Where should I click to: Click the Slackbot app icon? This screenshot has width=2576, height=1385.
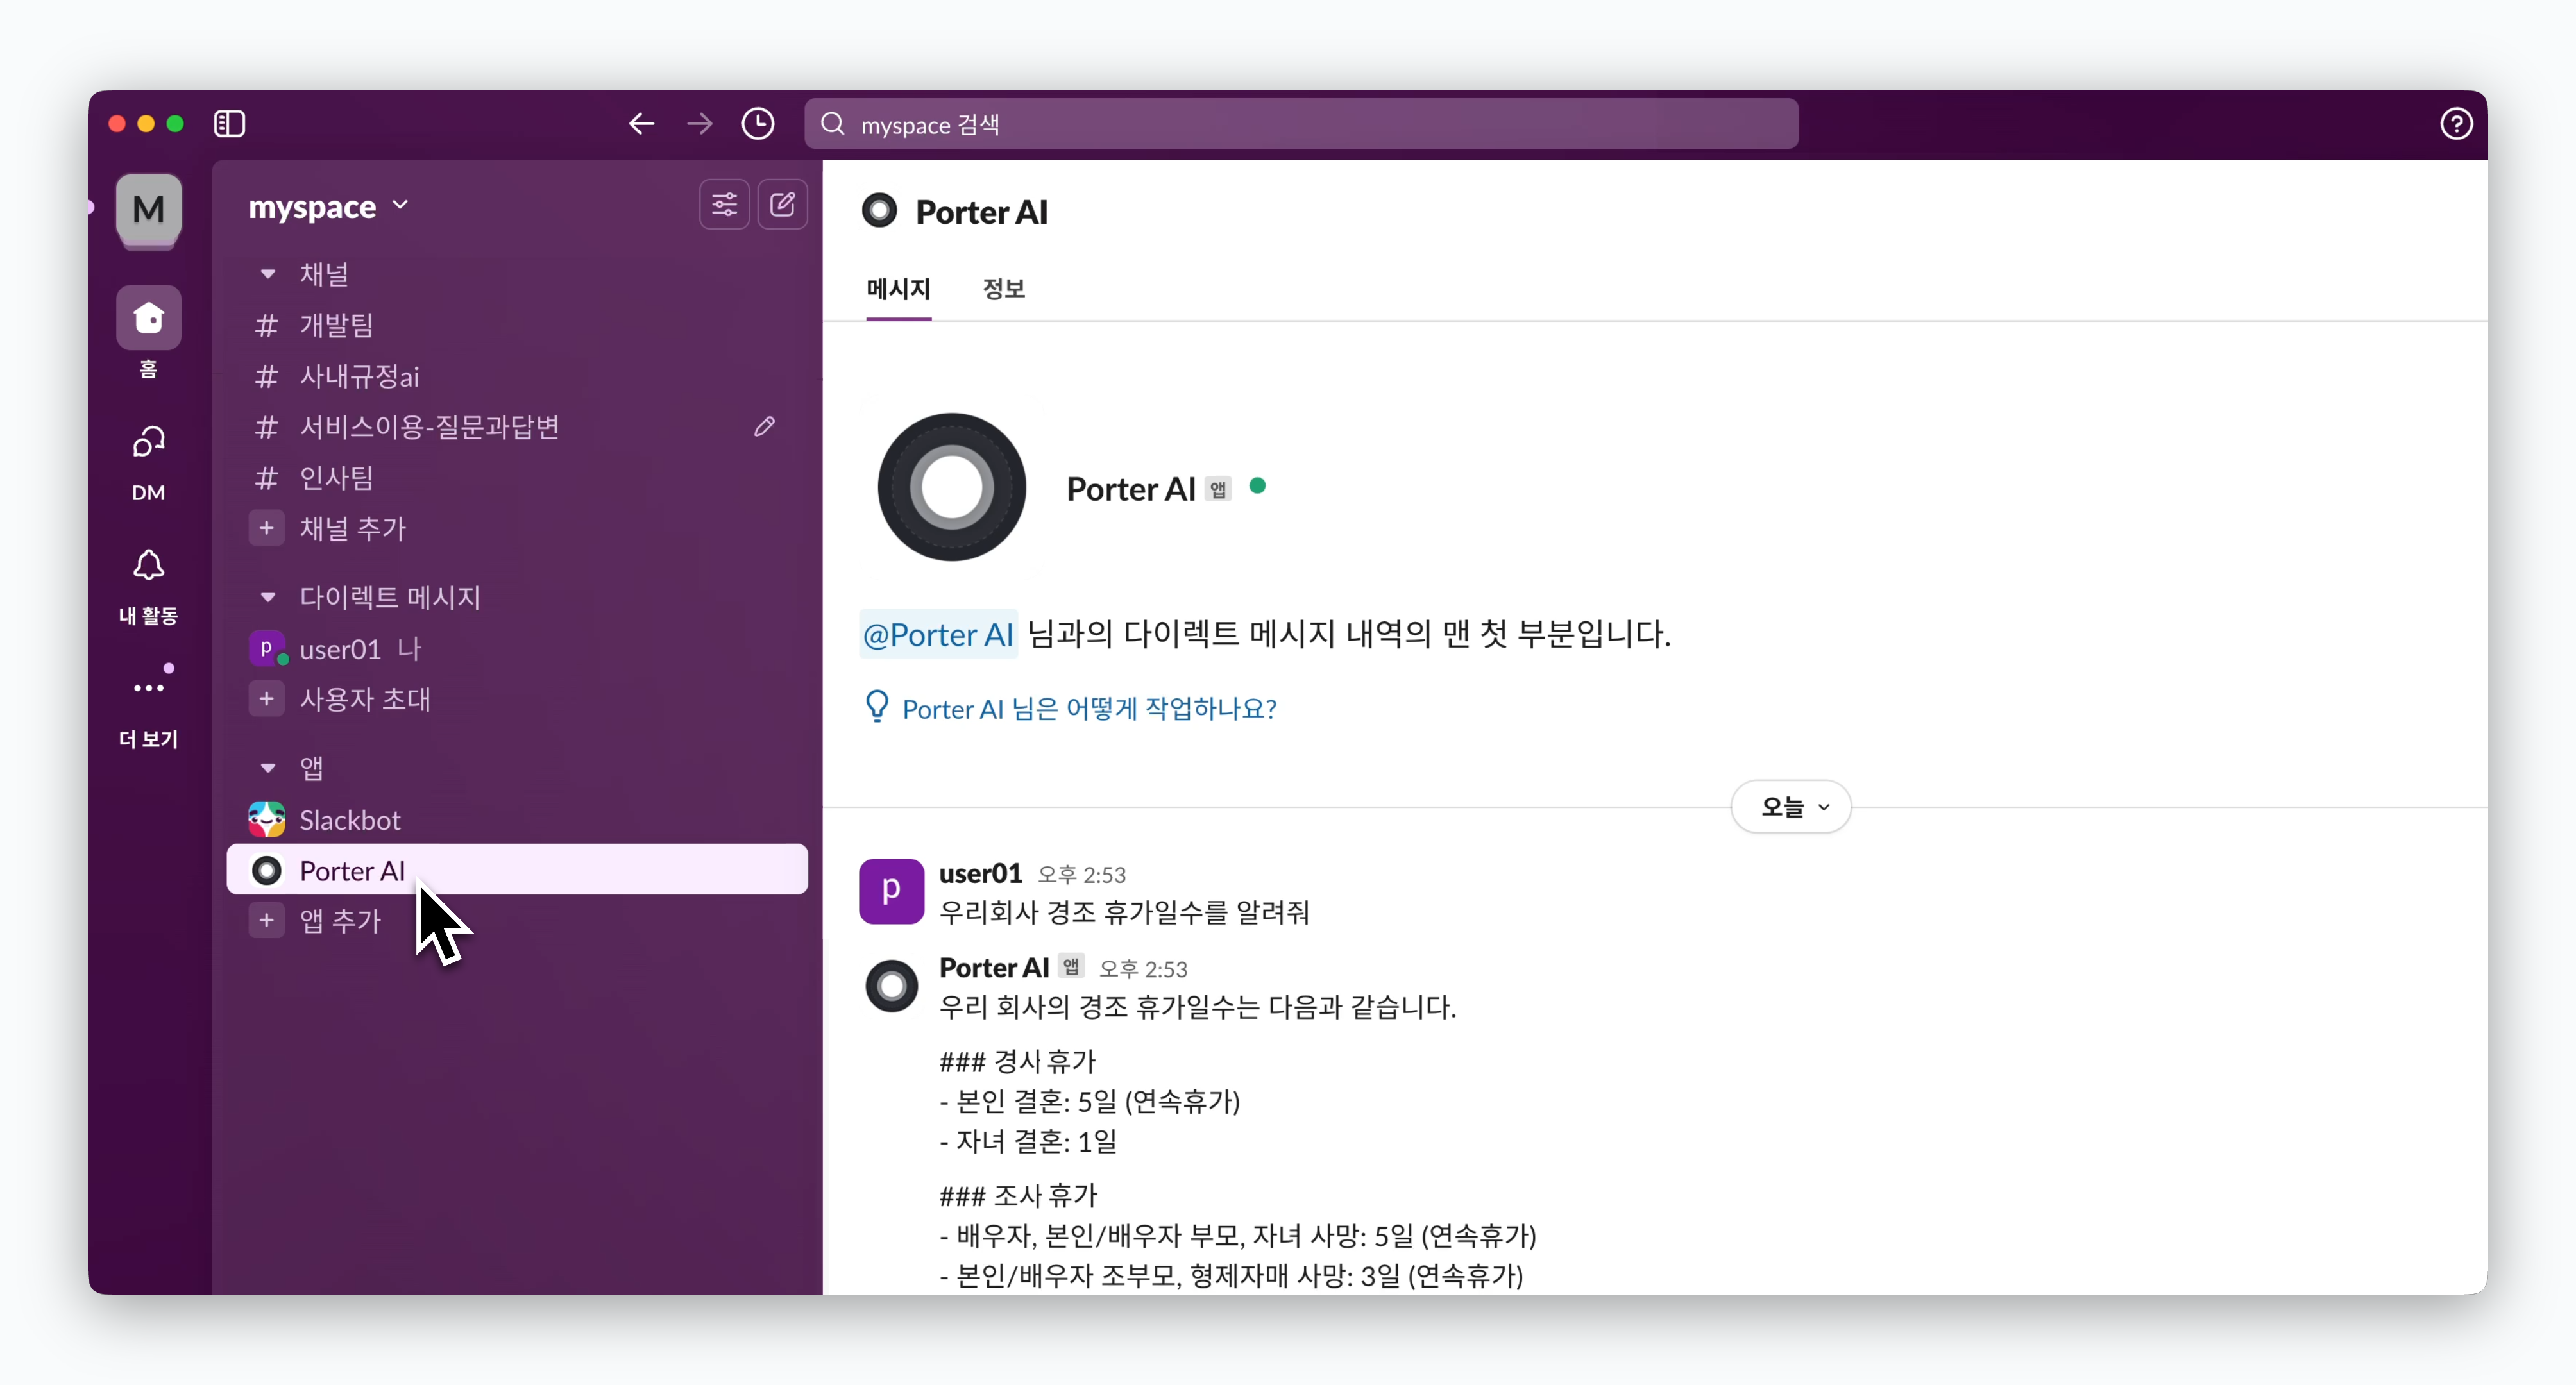pyautogui.click(x=267, y=820)
